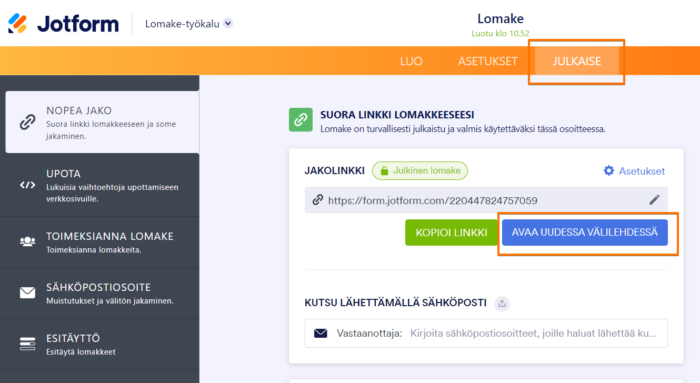The image size is (700, 383).
Task: Click the form URL field
Action: click(x=486, y=200)
